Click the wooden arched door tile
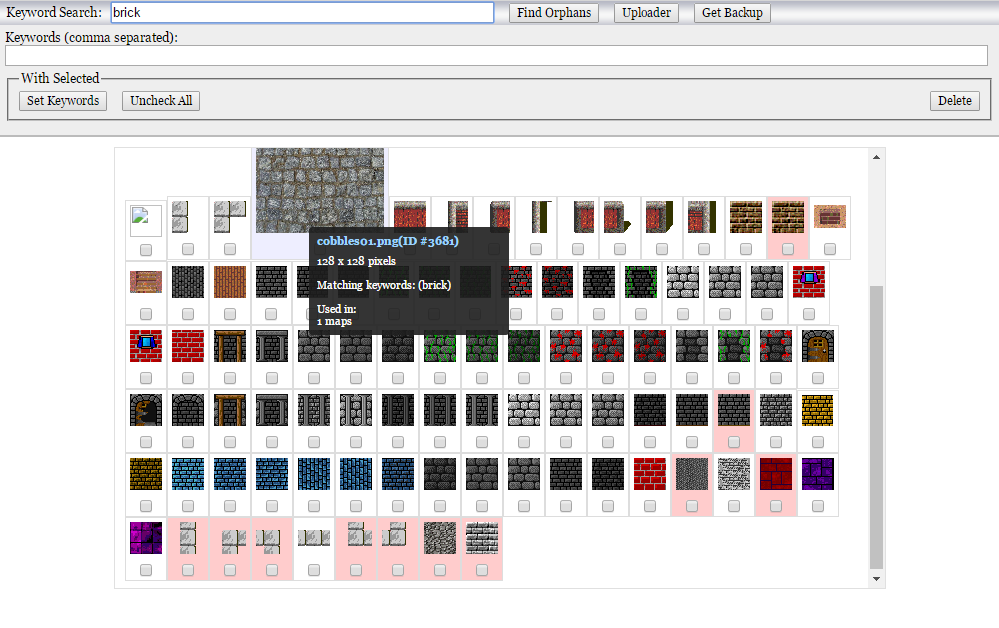The width and height of the screenshot is (999, 628). pos(818,346)
